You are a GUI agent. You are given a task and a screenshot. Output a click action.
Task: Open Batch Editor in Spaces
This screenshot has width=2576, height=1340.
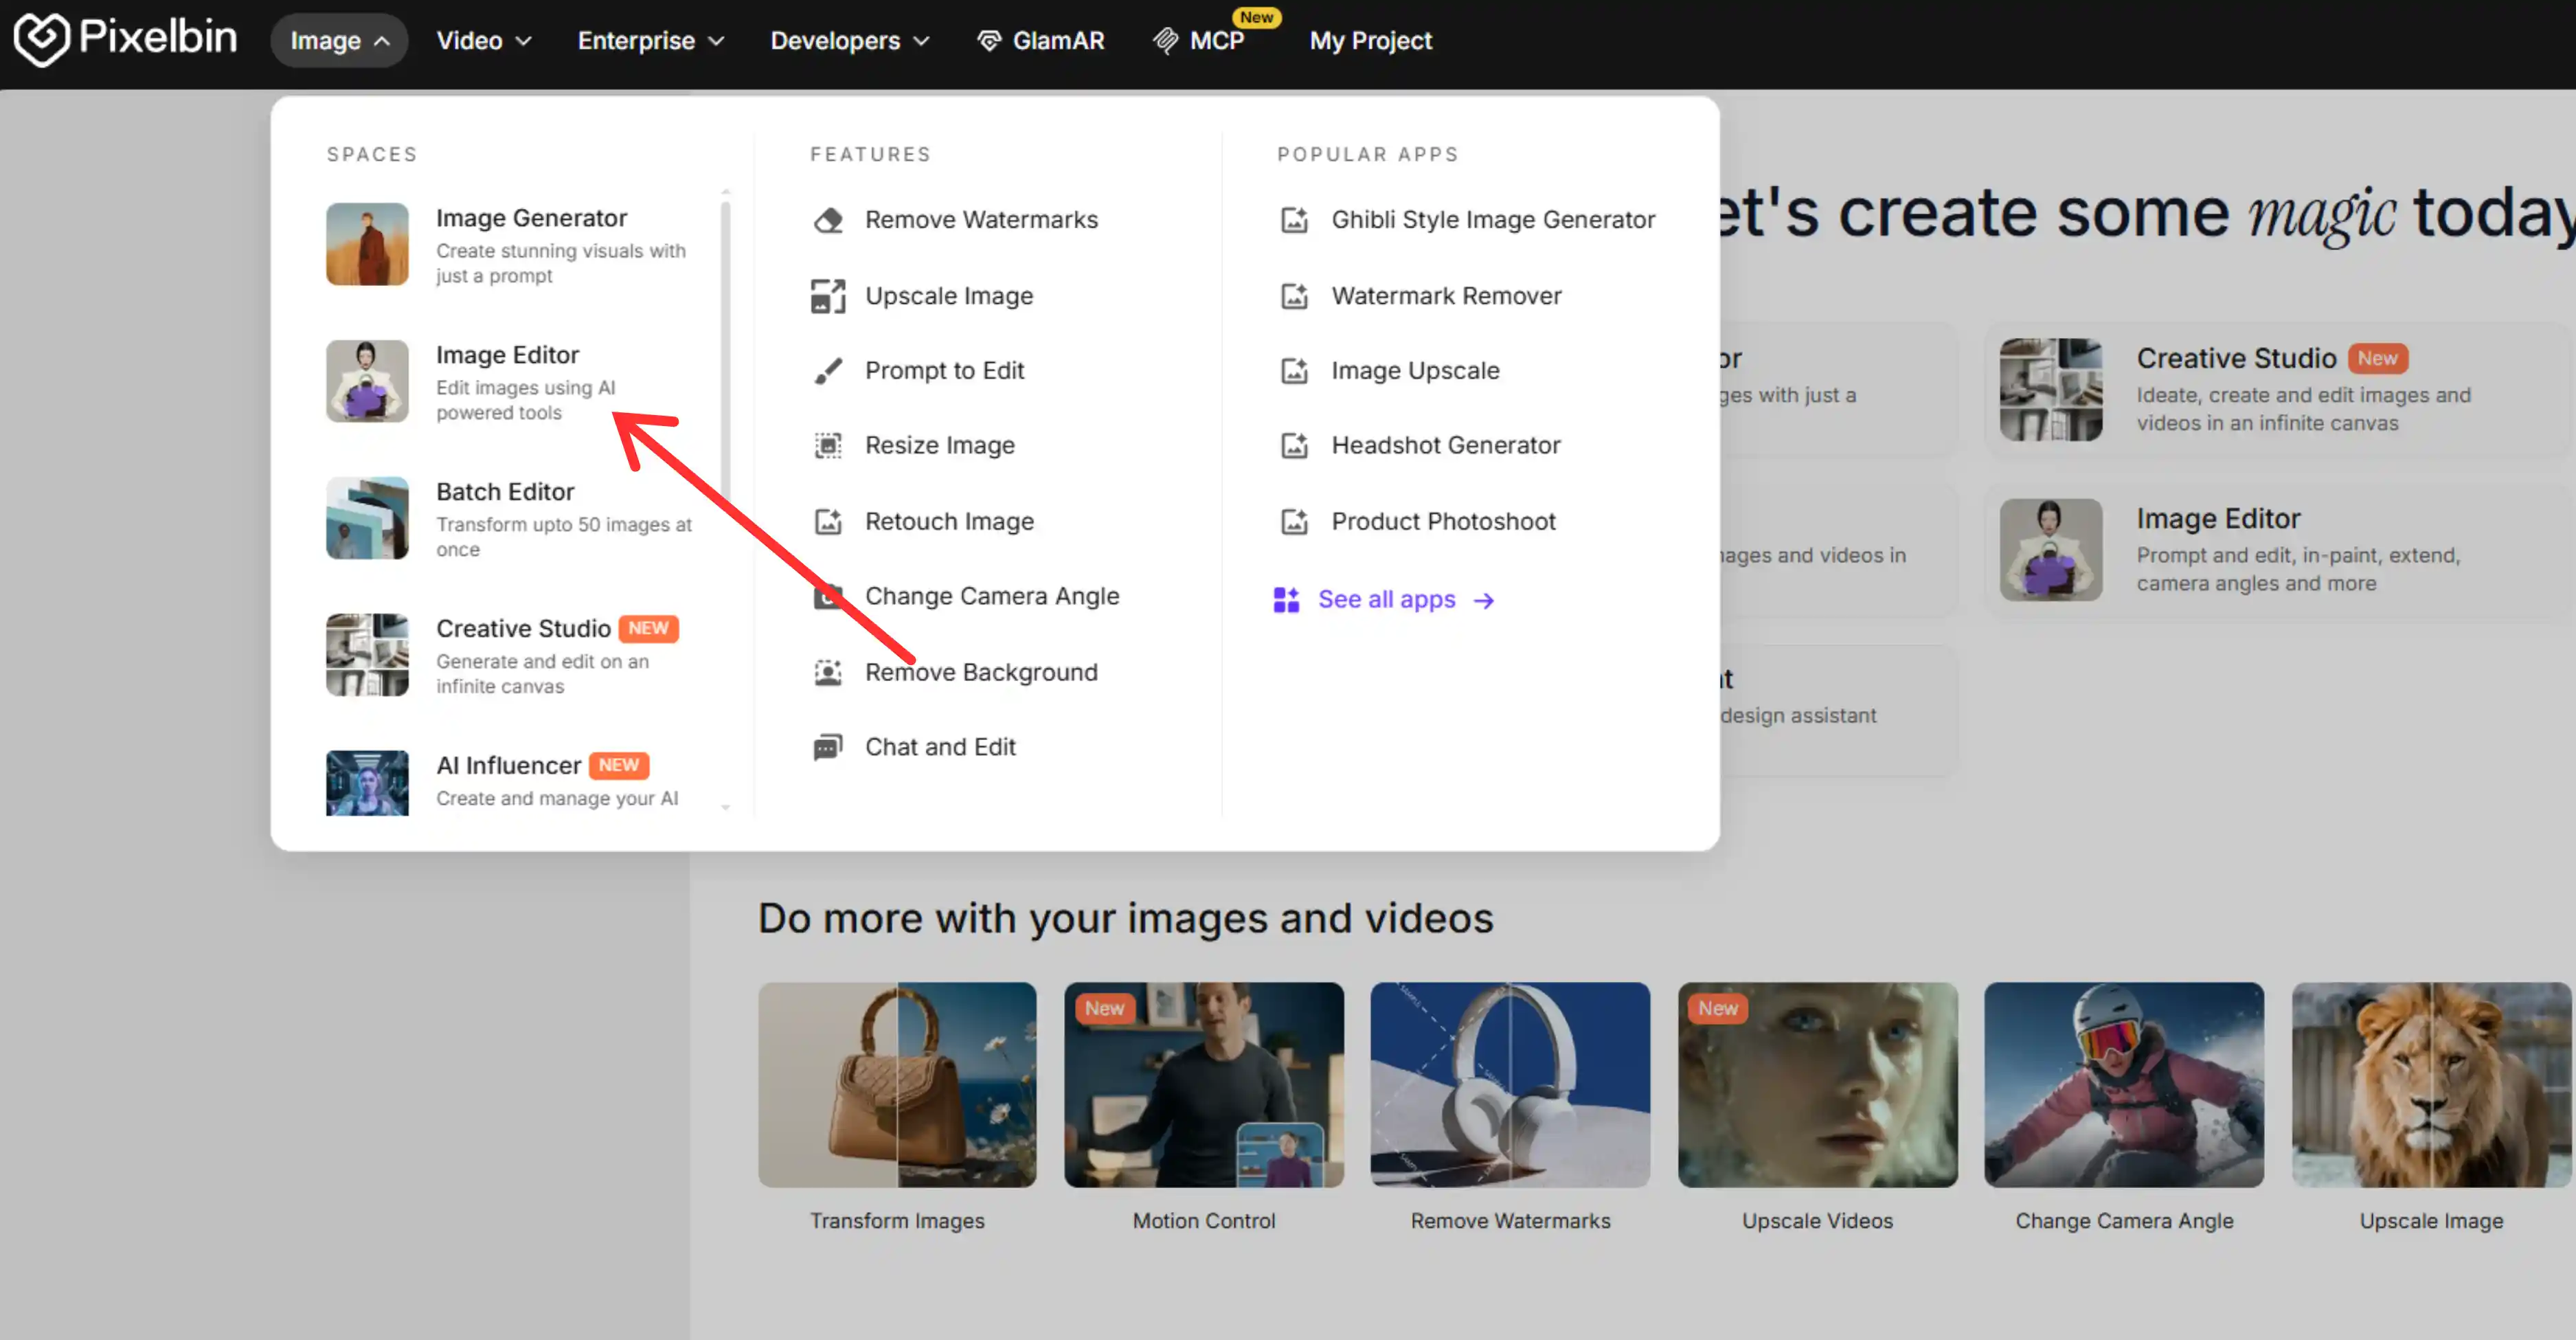510,519
